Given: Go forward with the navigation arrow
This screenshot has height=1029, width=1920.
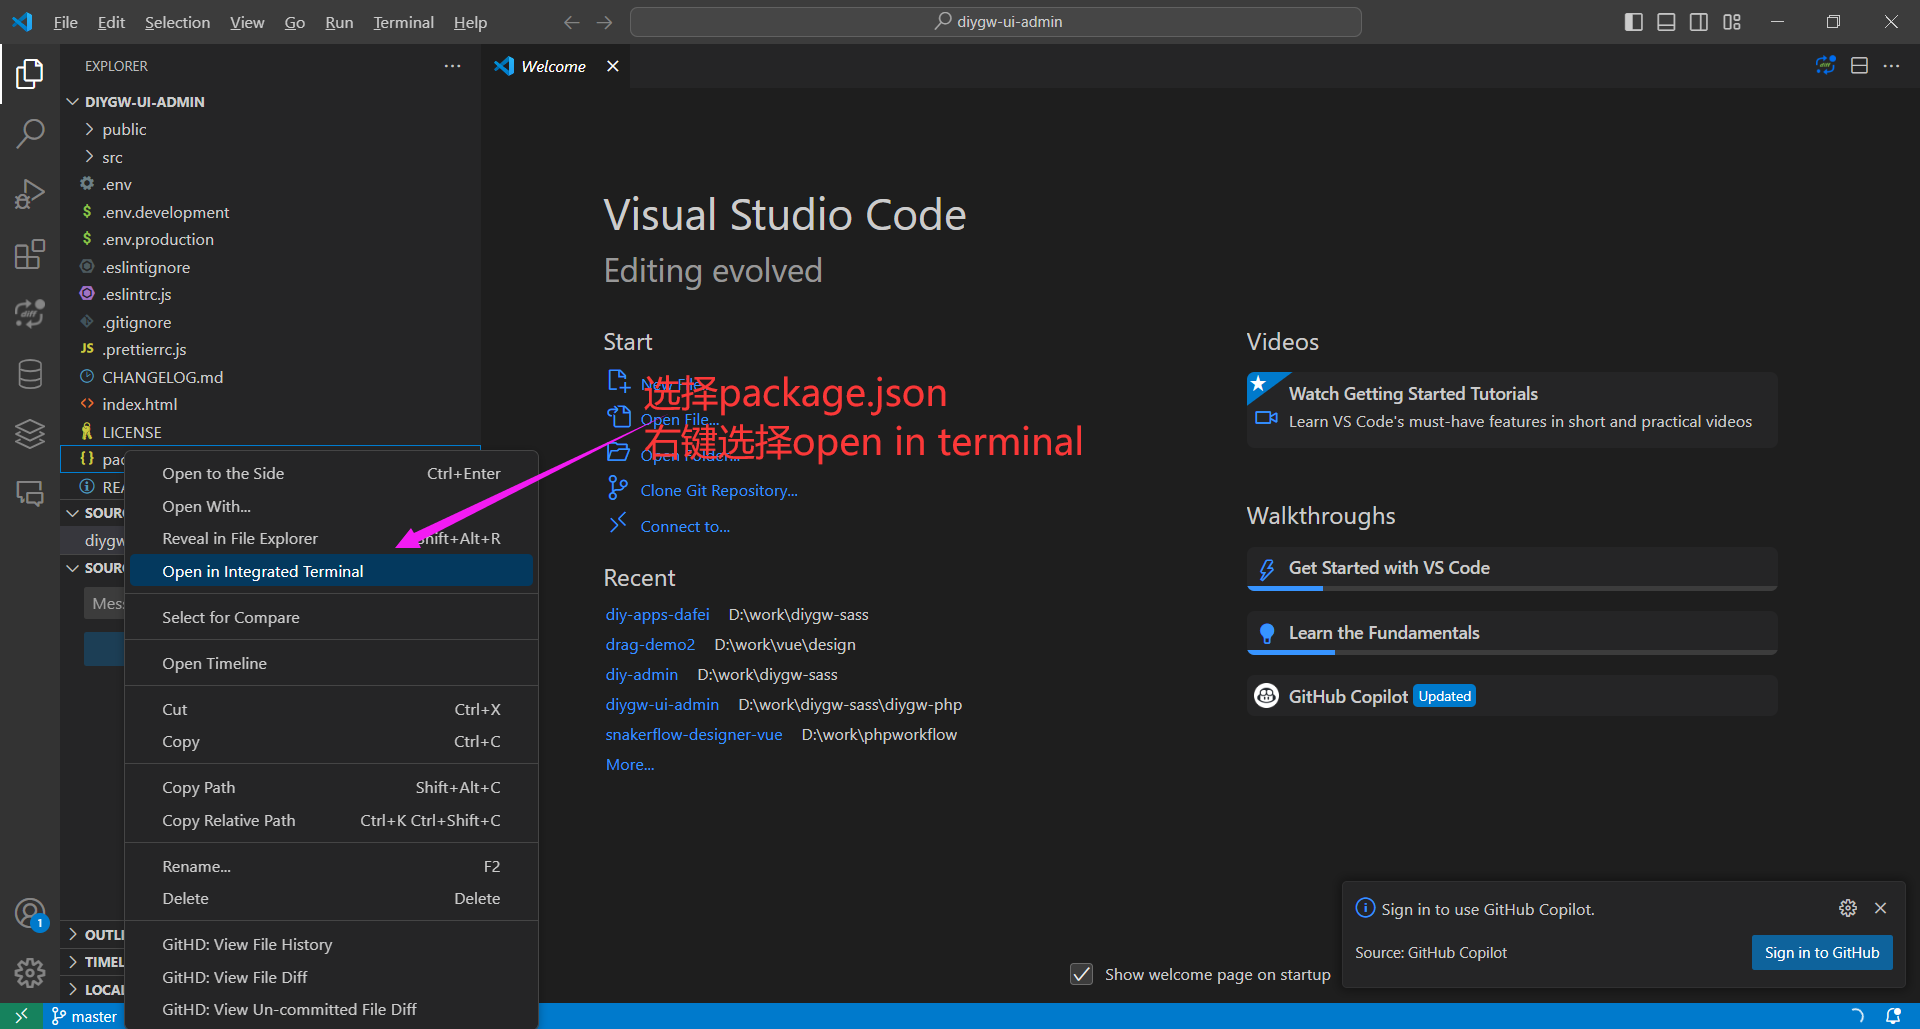Looking at the screenshot, I should coord(604,22).
